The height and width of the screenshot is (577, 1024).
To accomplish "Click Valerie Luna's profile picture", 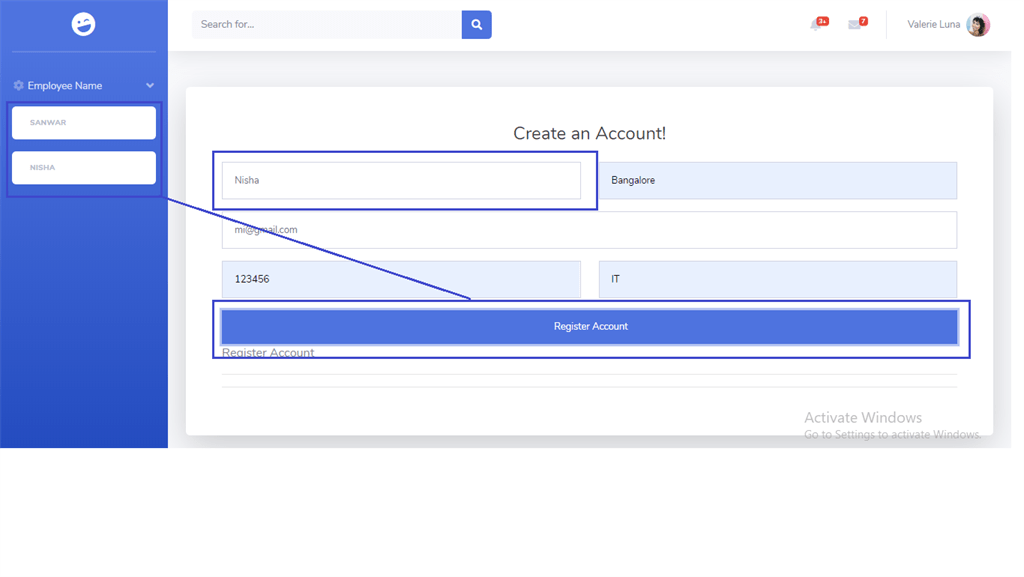I will [x=976, y=24].
